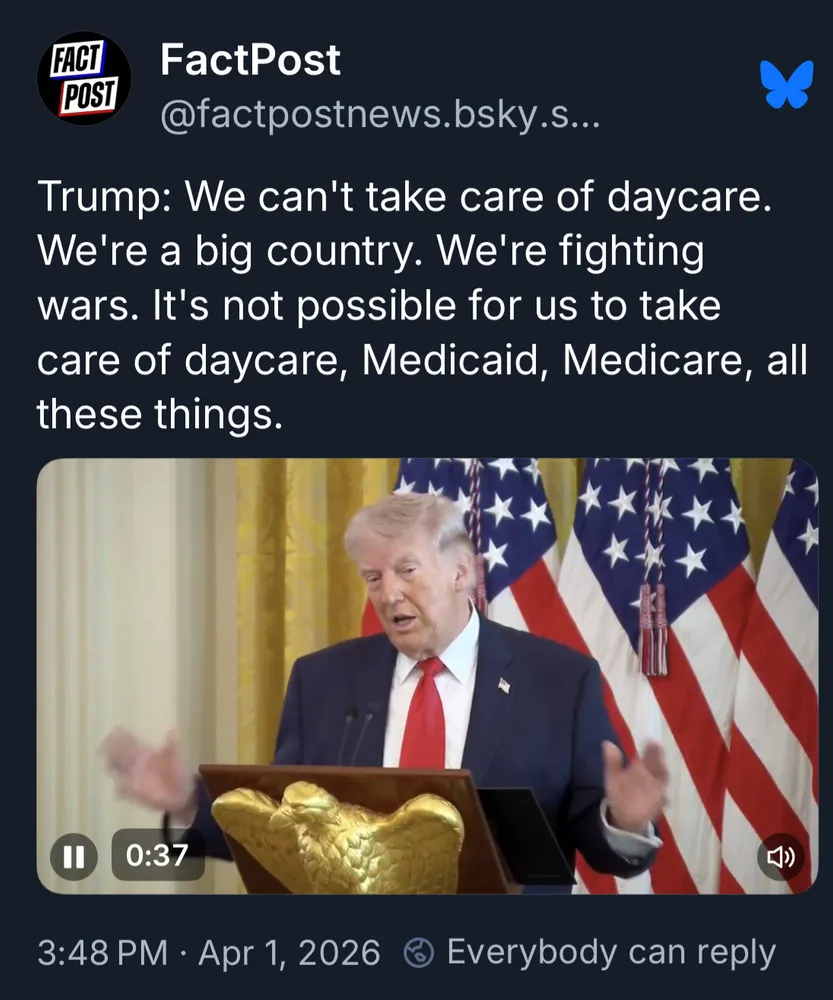The image size is (833, 1000).
Task: Pause the playing video
Action: [x=74, y=857]
